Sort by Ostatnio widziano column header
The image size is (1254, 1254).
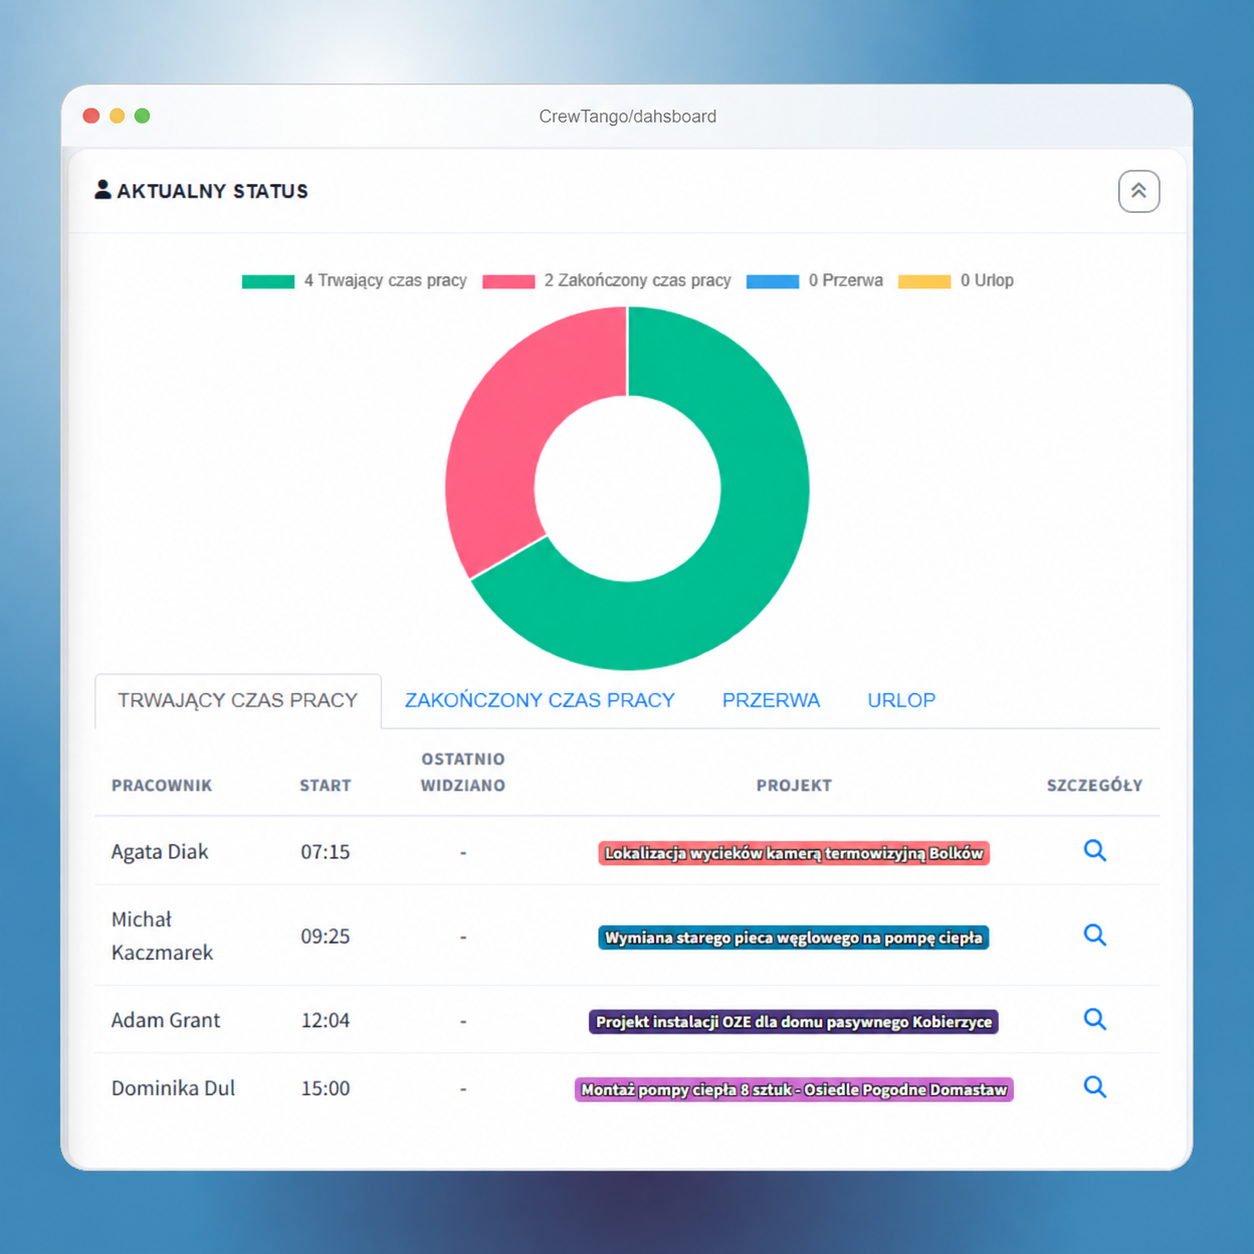point(463,772)
